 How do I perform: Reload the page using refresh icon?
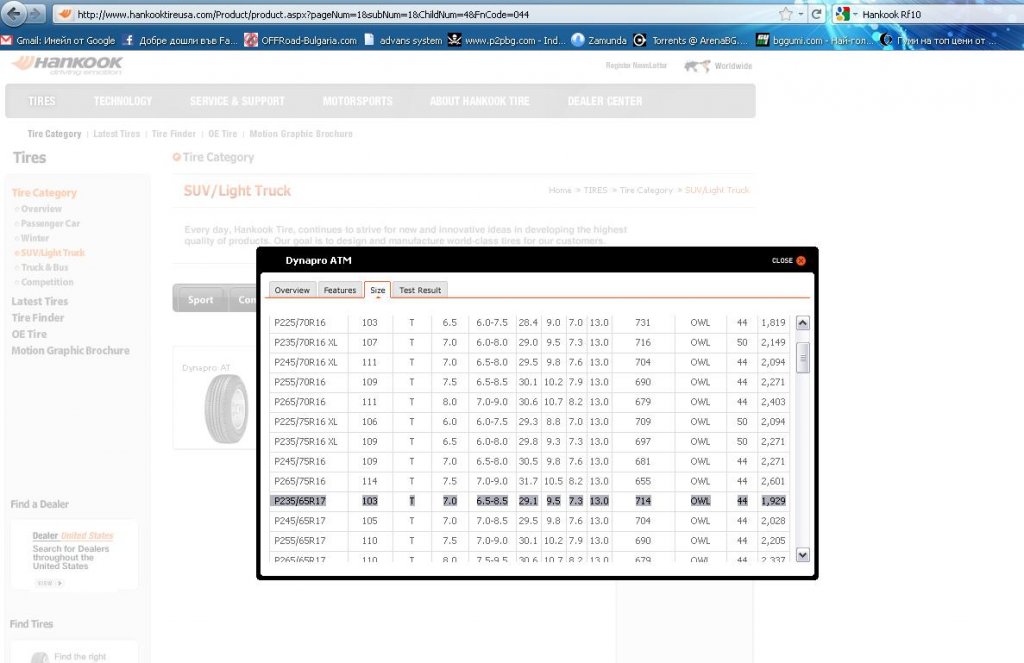(816, 14)
